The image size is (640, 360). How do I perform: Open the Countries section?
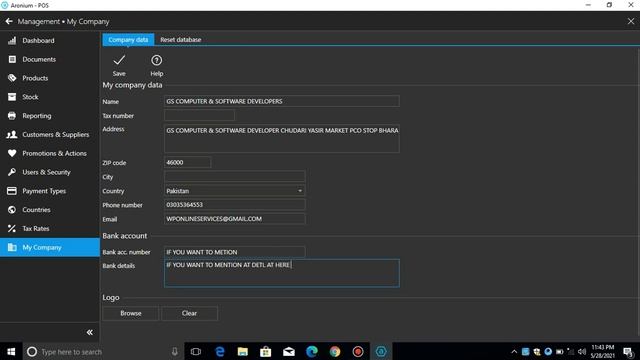click(50, 209)
